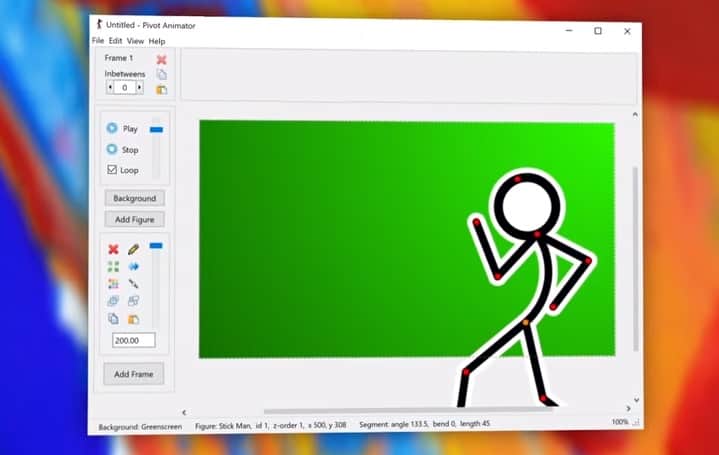Click the 'Frame 1' label
The image size is (719, 455).
tap(118, 58)
